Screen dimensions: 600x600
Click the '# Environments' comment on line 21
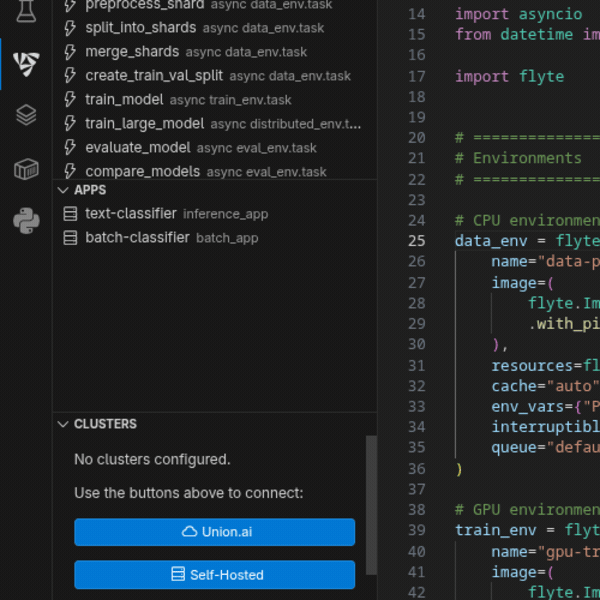pos(518,158)
